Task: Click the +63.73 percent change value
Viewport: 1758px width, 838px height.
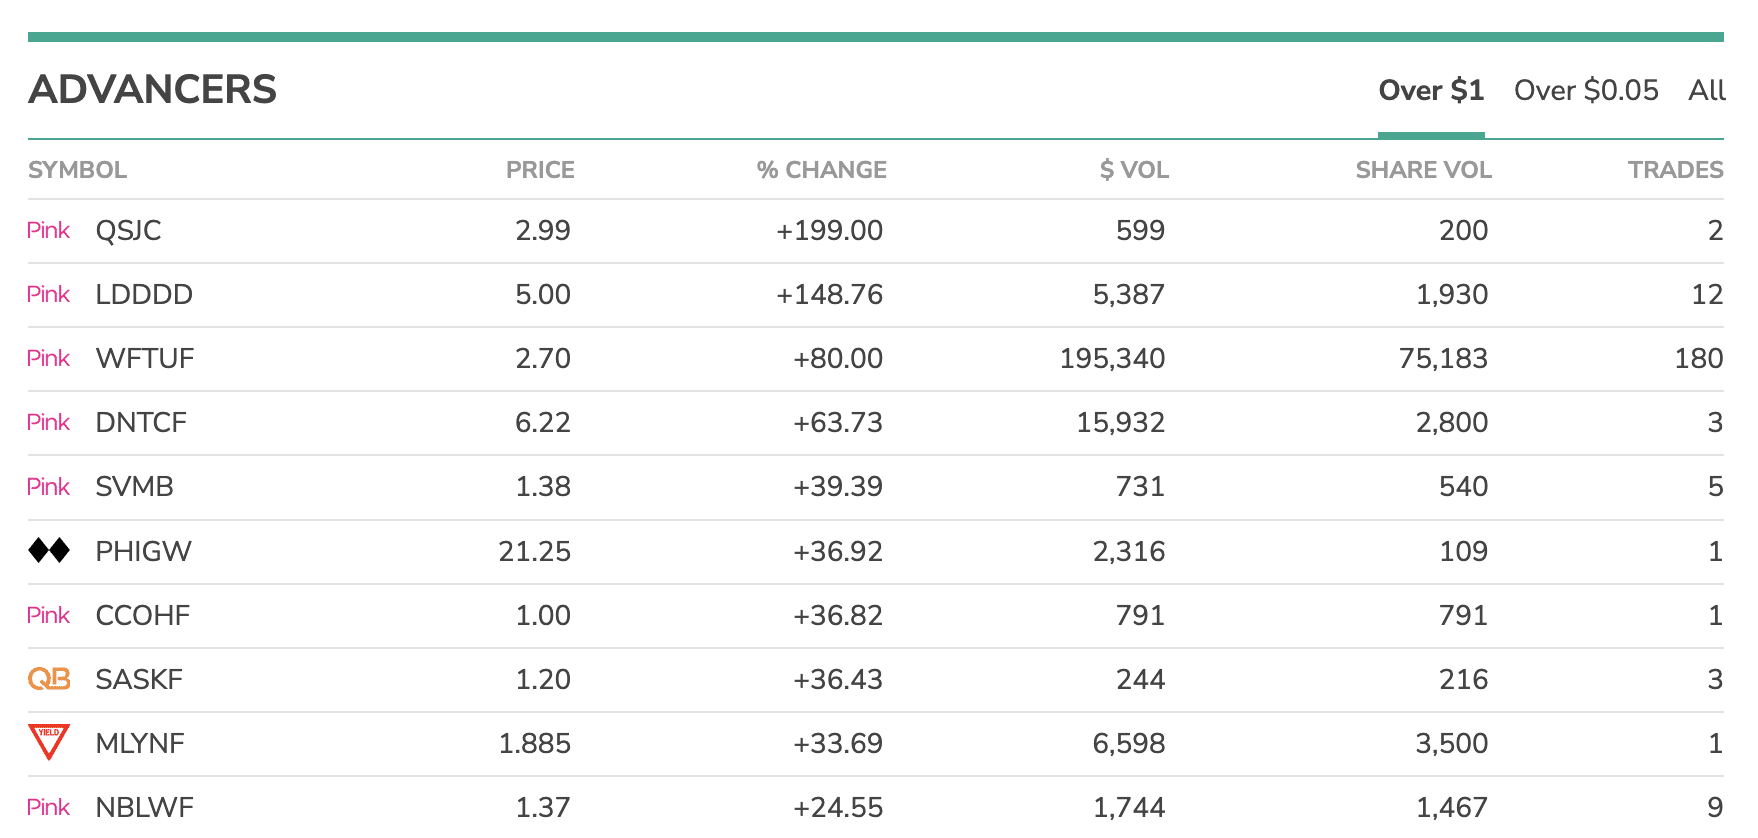Action: coord(838,422)
